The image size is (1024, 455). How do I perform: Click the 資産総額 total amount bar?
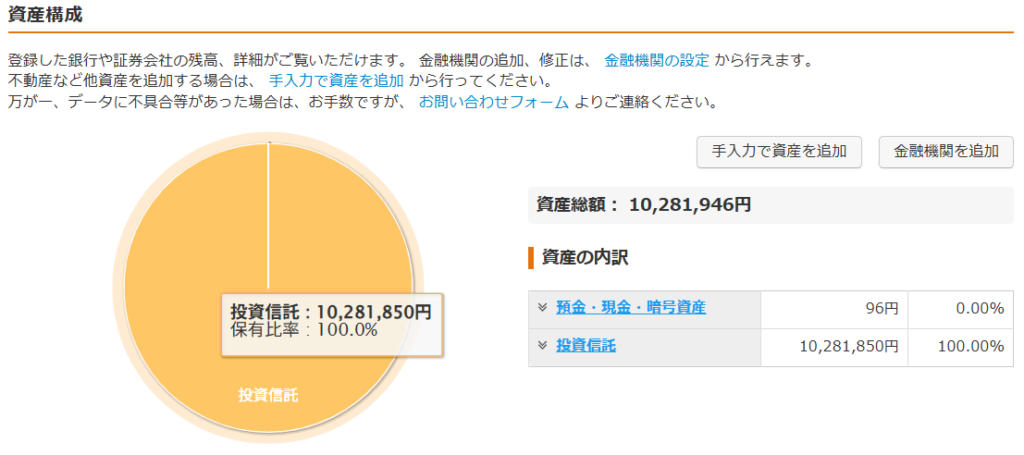pyautogui.click(x=770, y=205)
